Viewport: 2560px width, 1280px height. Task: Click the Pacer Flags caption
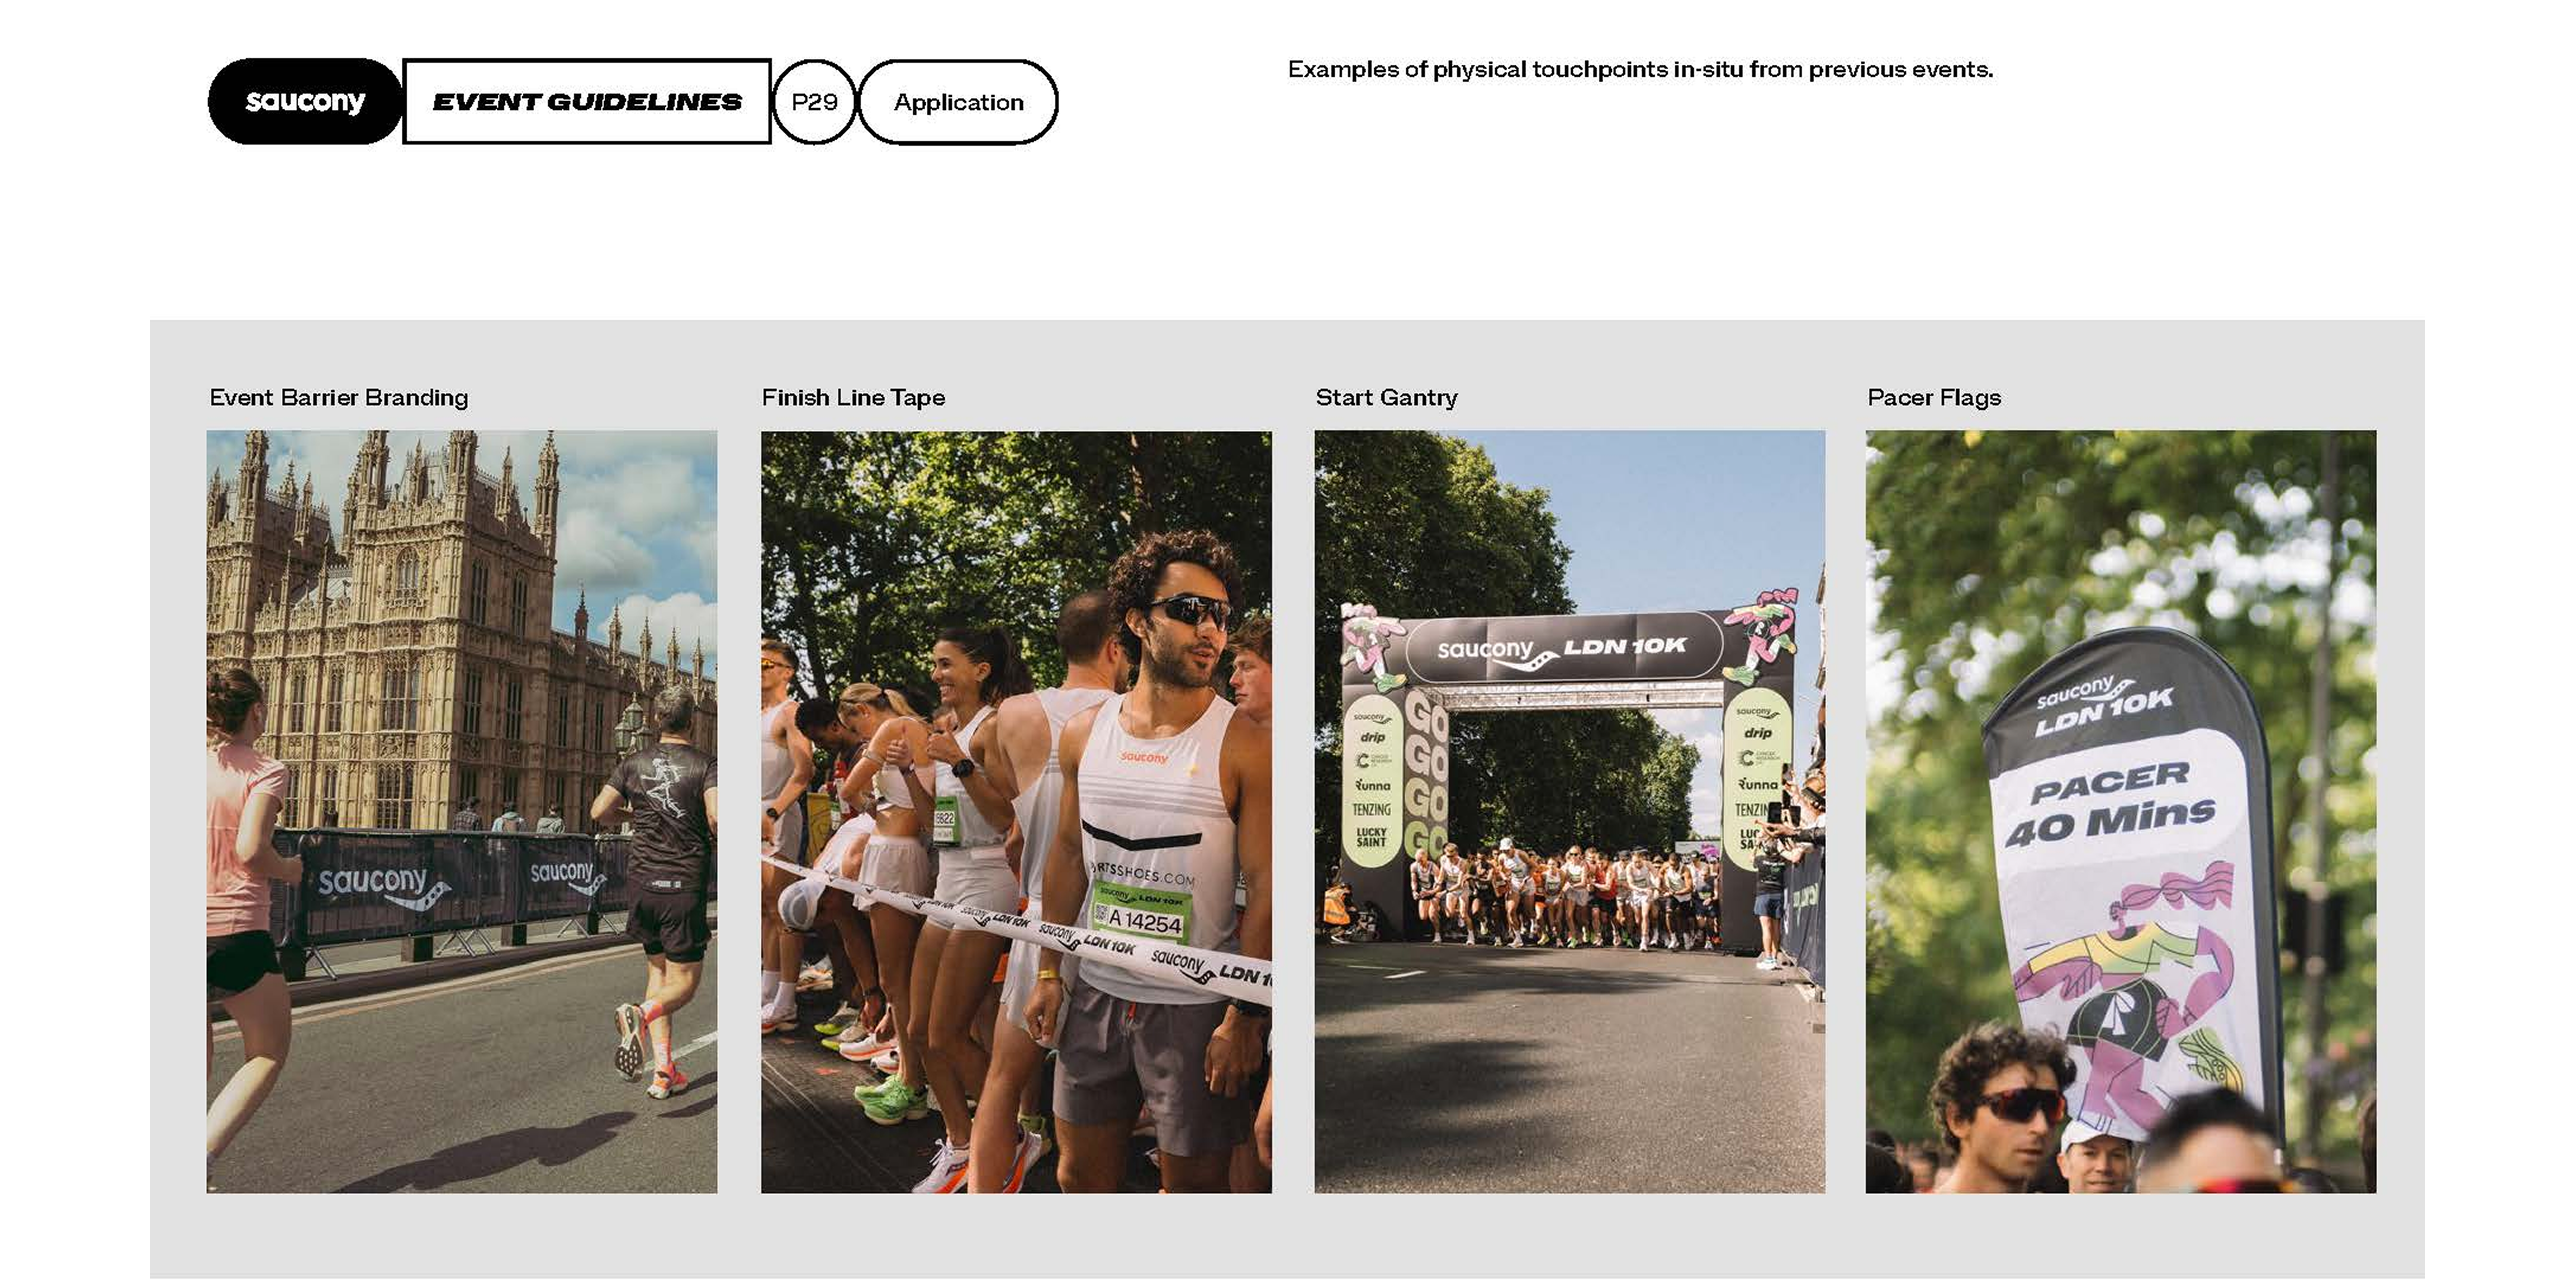(x=1934, y=397)
